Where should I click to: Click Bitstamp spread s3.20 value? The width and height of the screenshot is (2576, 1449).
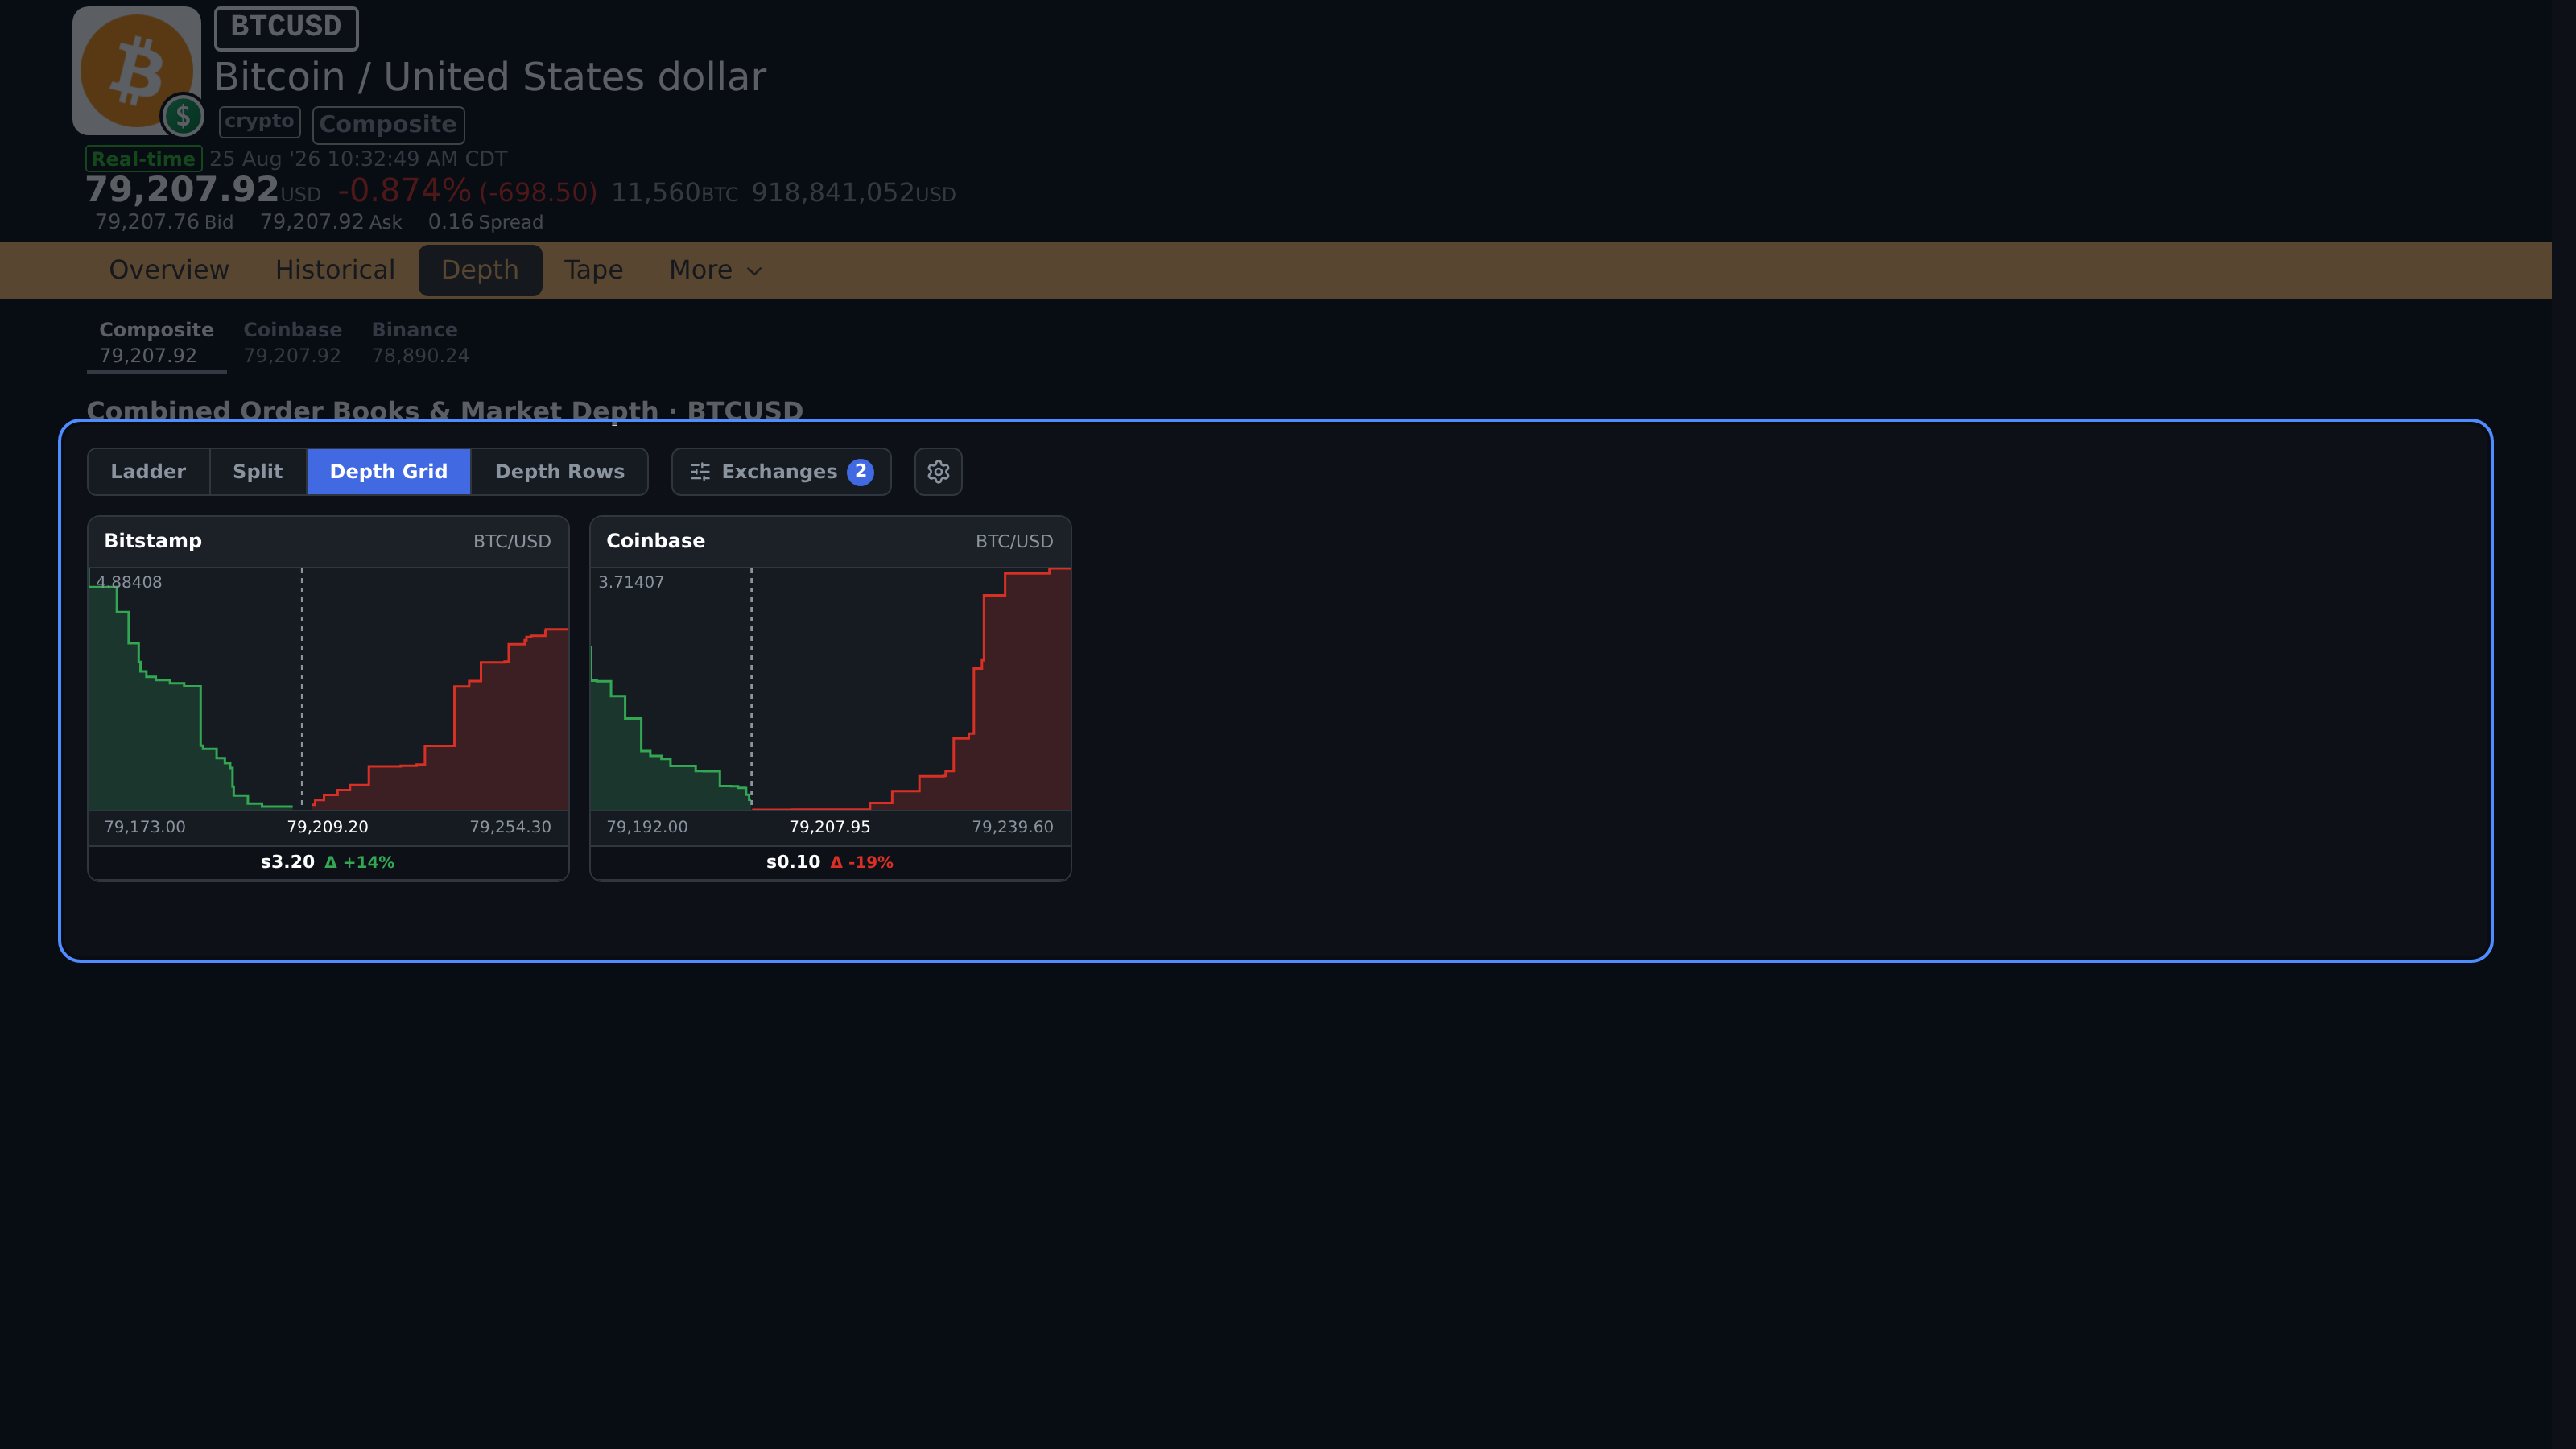[288, 862]
